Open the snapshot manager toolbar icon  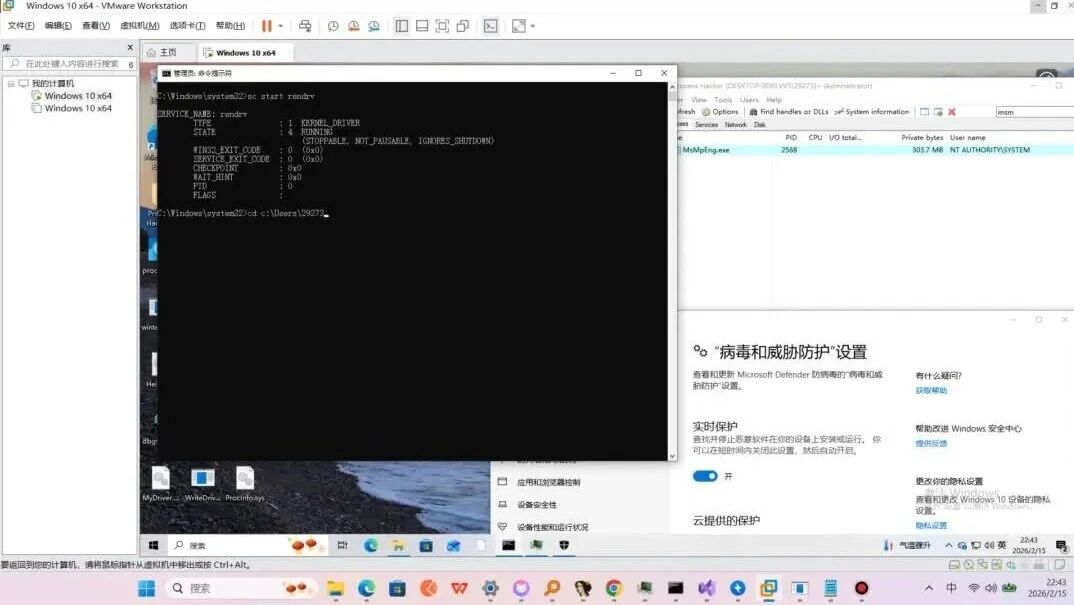point(374,26)
